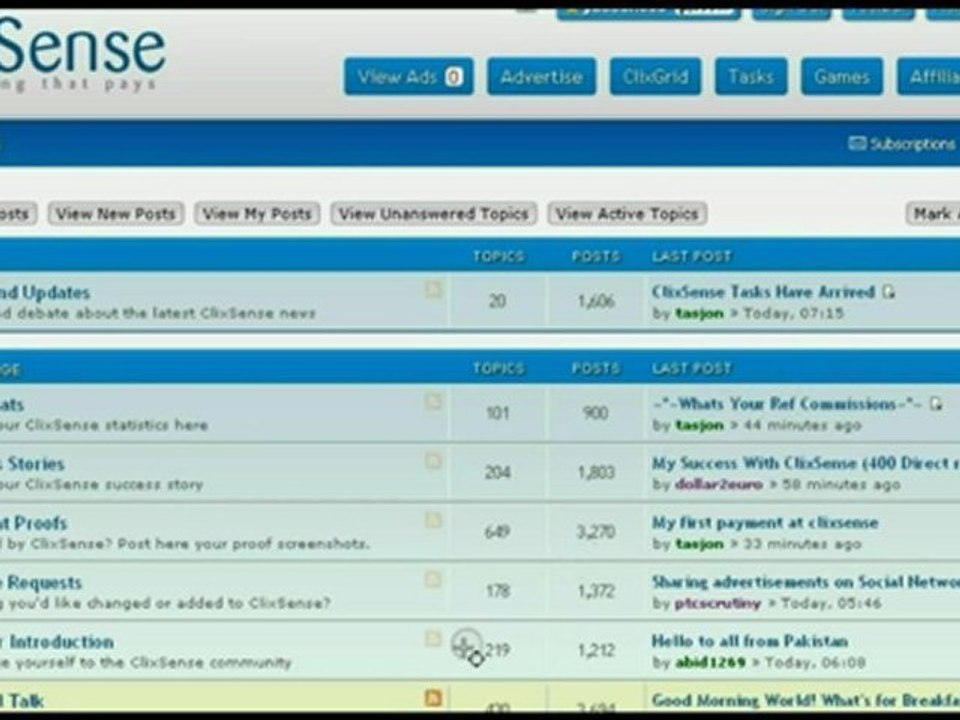Open the Payment Proofs forum
The image size is (960, 720).
(34, 523)
